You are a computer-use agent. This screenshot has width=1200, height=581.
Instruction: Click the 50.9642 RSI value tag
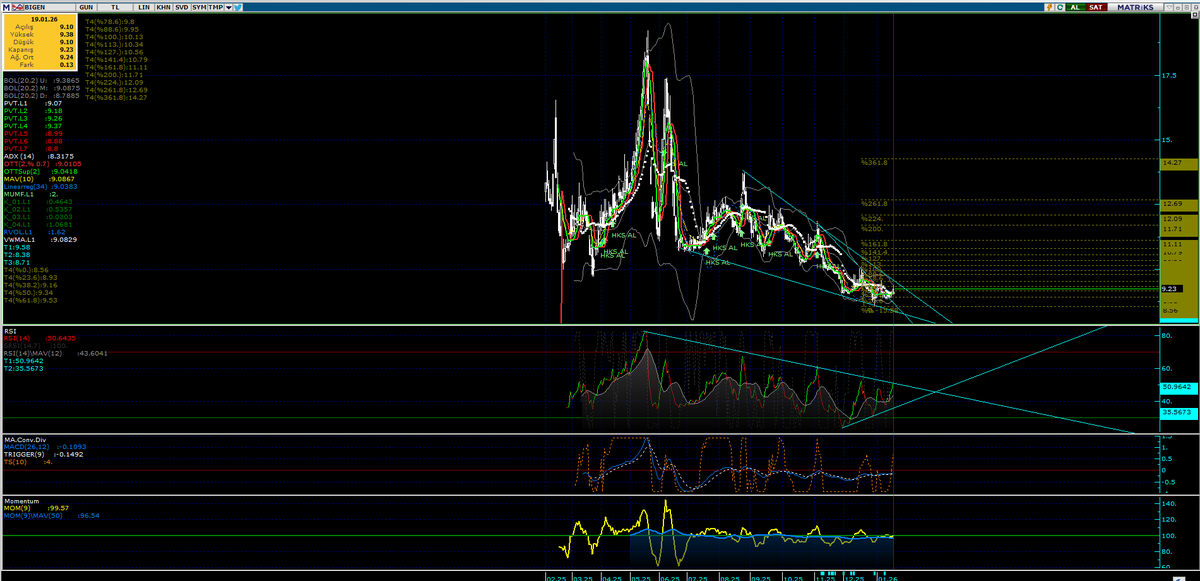[x=1177, y=386]
